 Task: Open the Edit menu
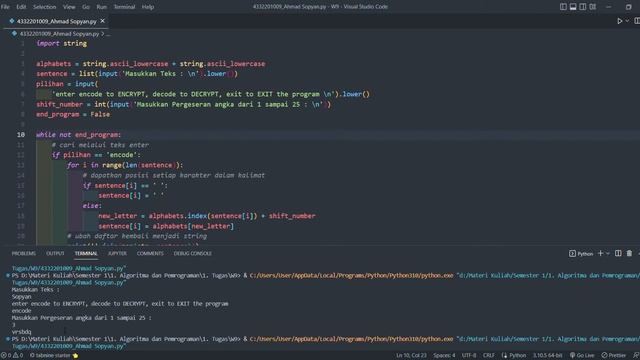(x=21, y=7)
